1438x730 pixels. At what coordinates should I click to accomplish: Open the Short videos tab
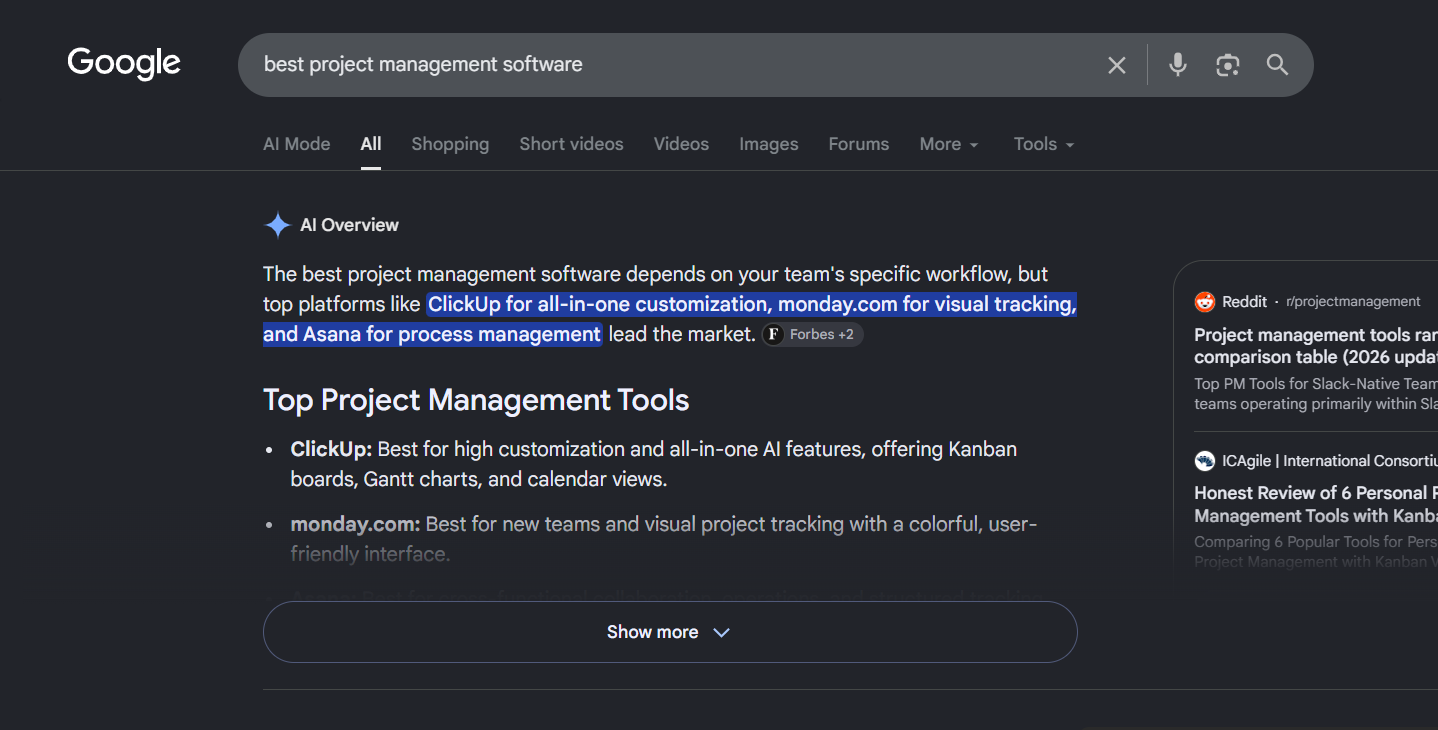(571, 144)
